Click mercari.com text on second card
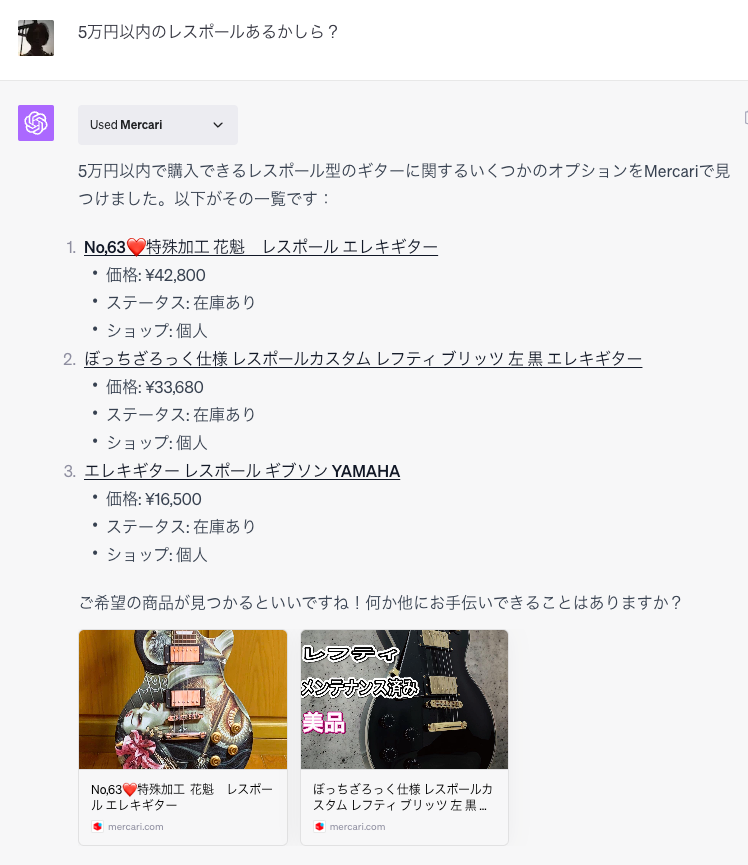Screen dimensions: 748x865 pyautogui.click(x=357, y=826)
